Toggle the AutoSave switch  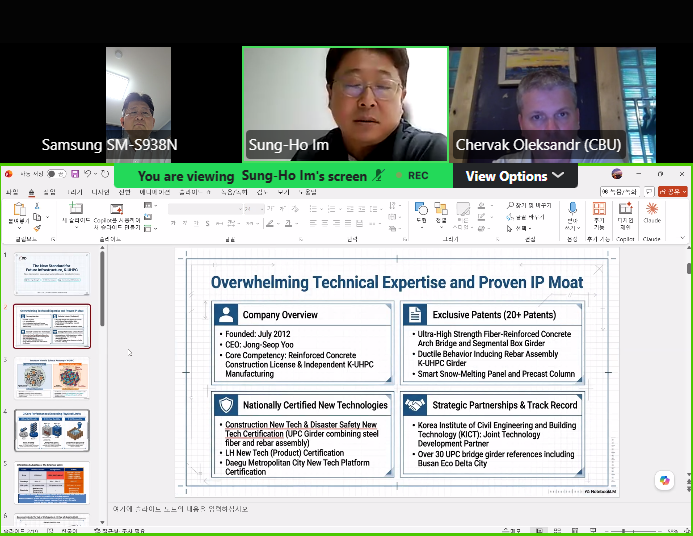pyautogui.click(x=56, y=174)
